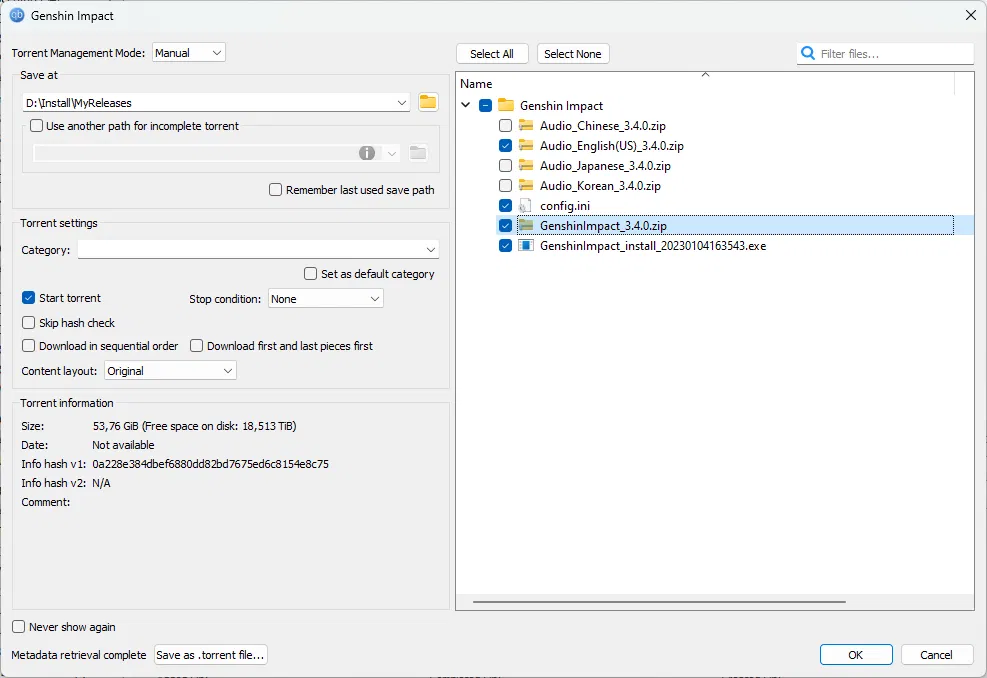The height and width of the screenshot is (678, 987).
Task: Uncheck GenshinImpact_3.4.0.zip checkbox
Action: click(x=505, y=225)
